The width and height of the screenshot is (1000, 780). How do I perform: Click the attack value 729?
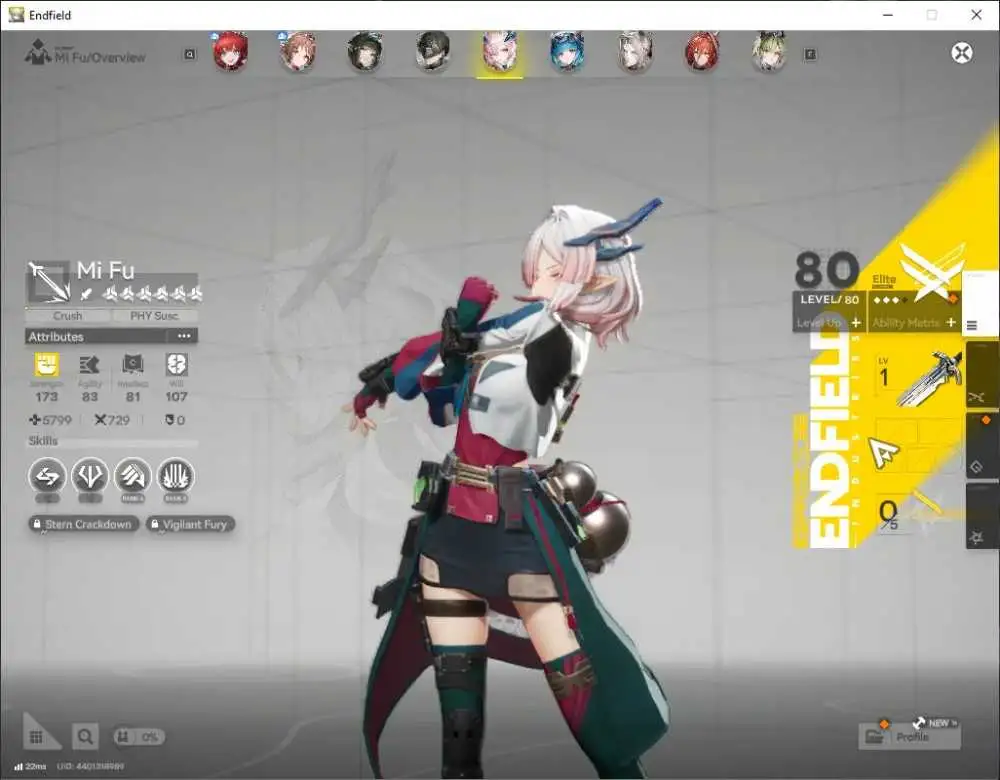click(112, 420)
